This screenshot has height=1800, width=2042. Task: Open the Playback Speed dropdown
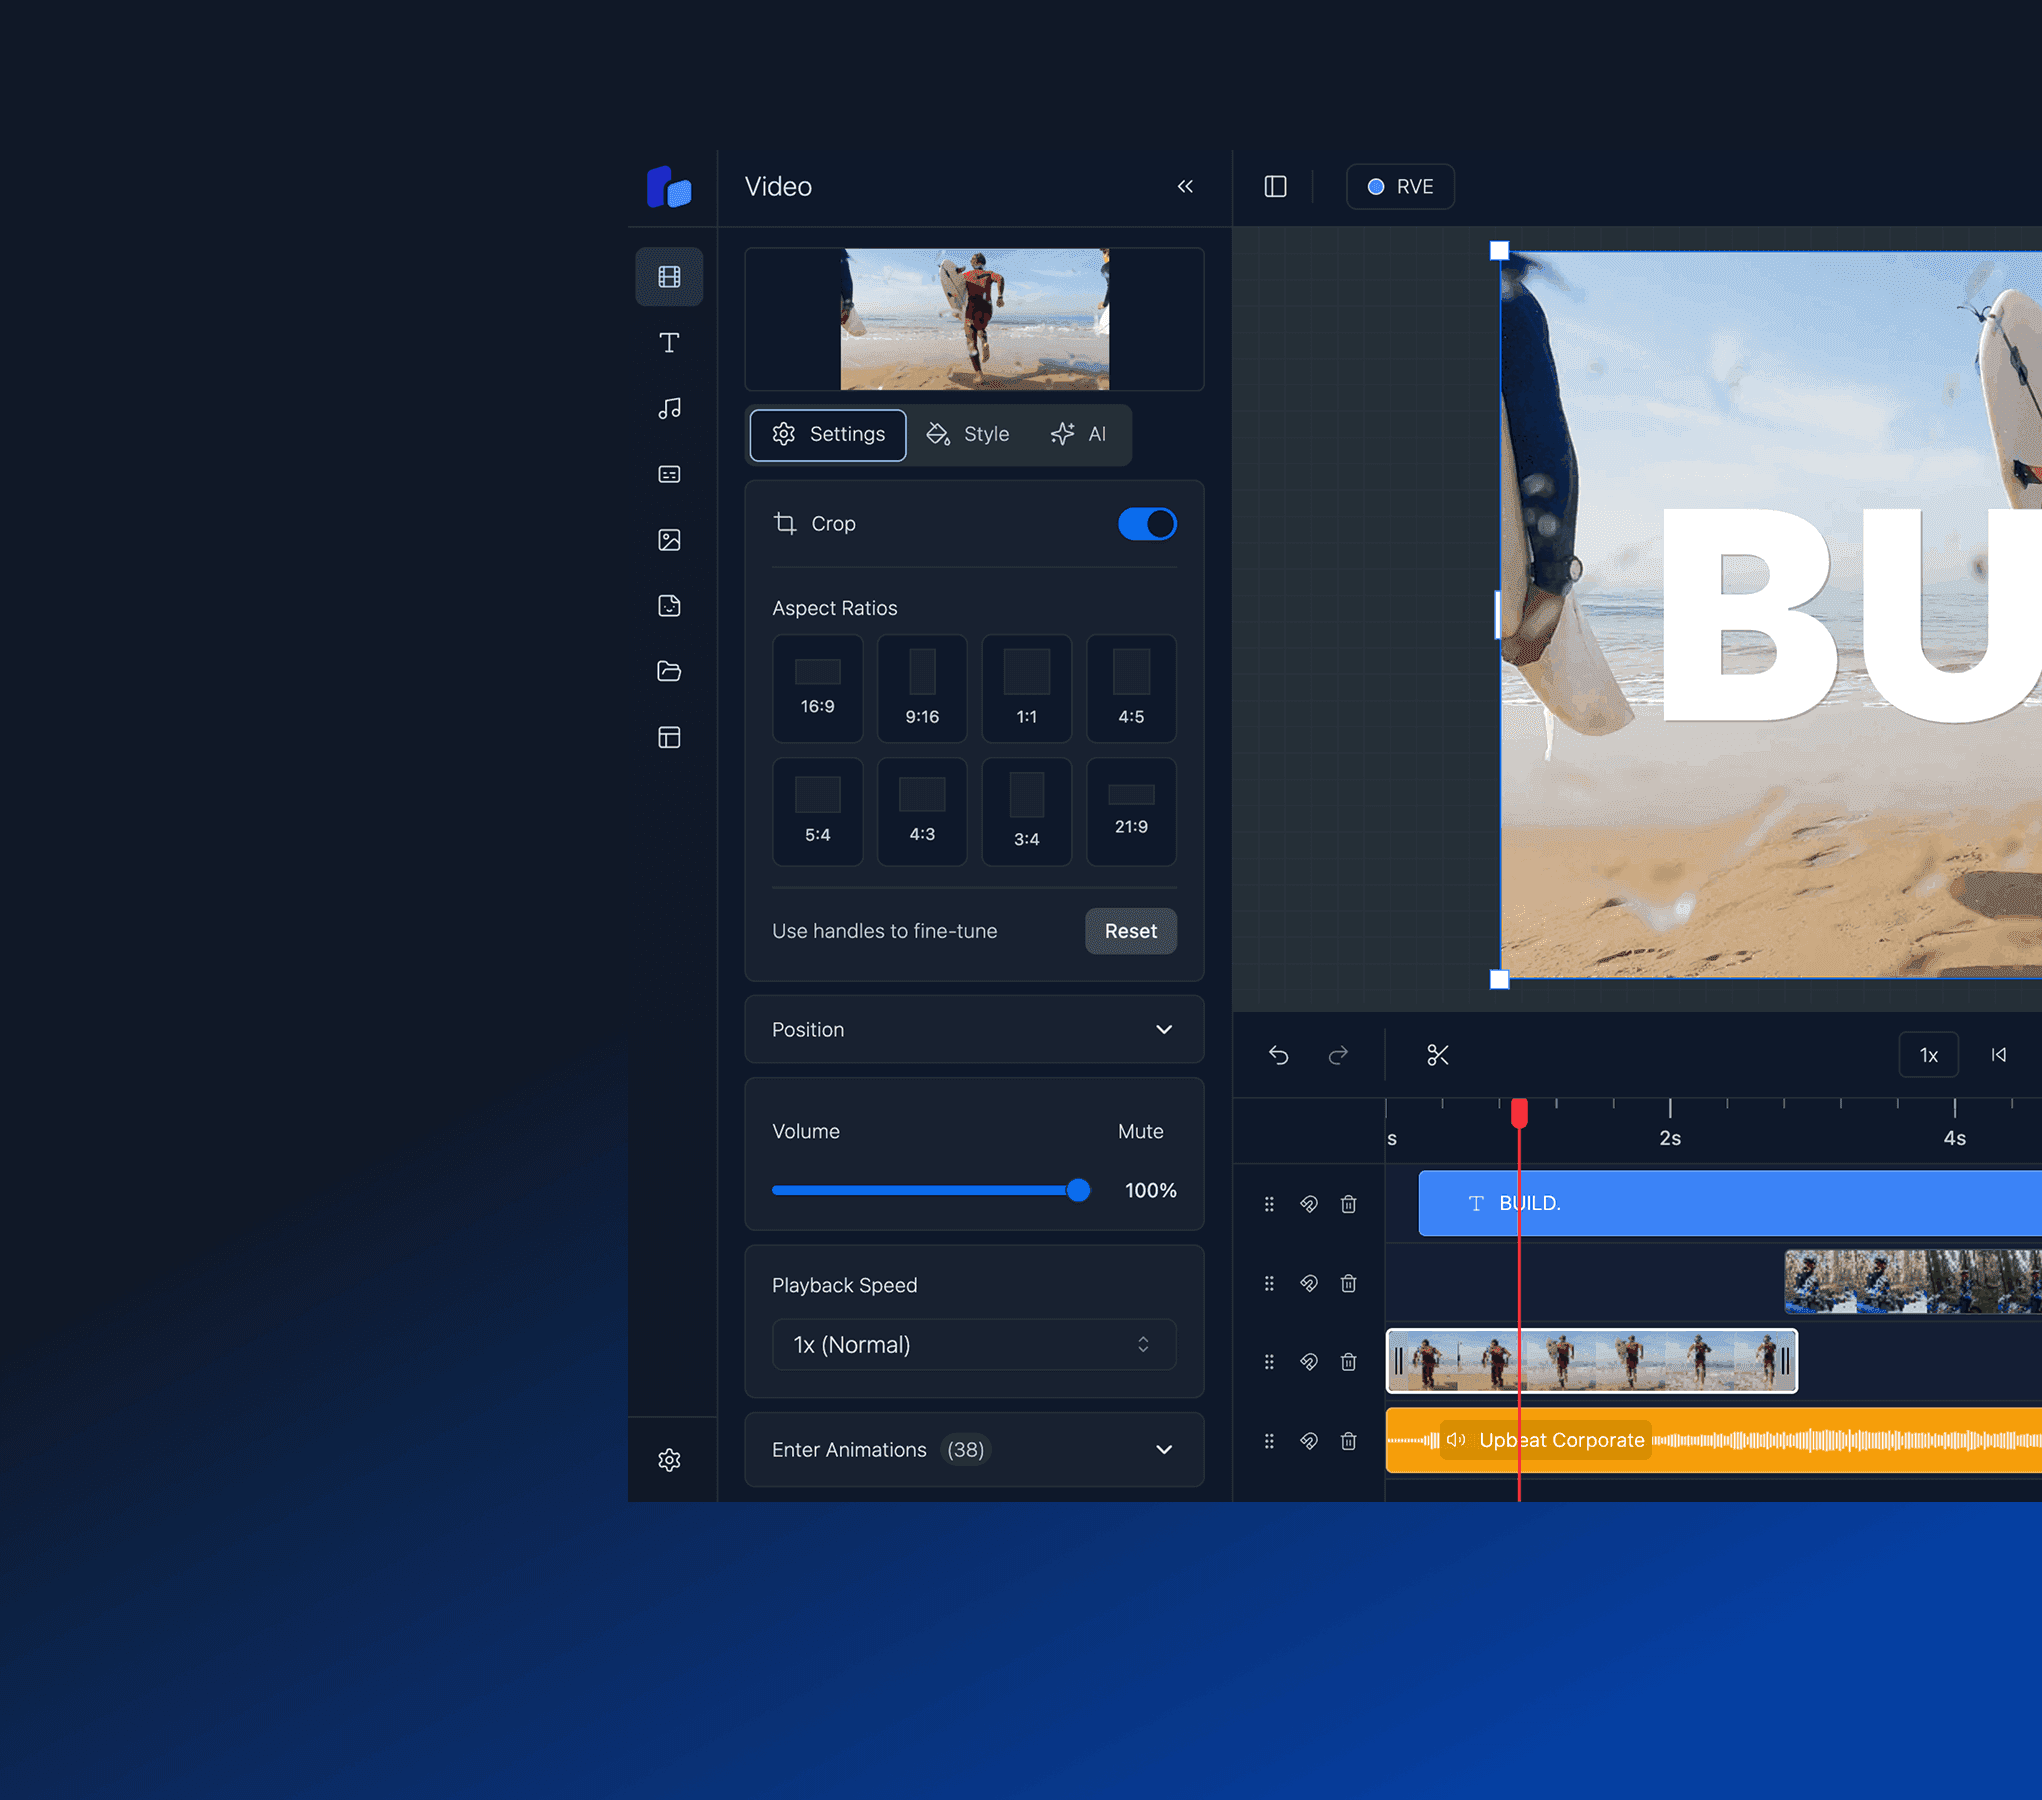pos(973,1344)
